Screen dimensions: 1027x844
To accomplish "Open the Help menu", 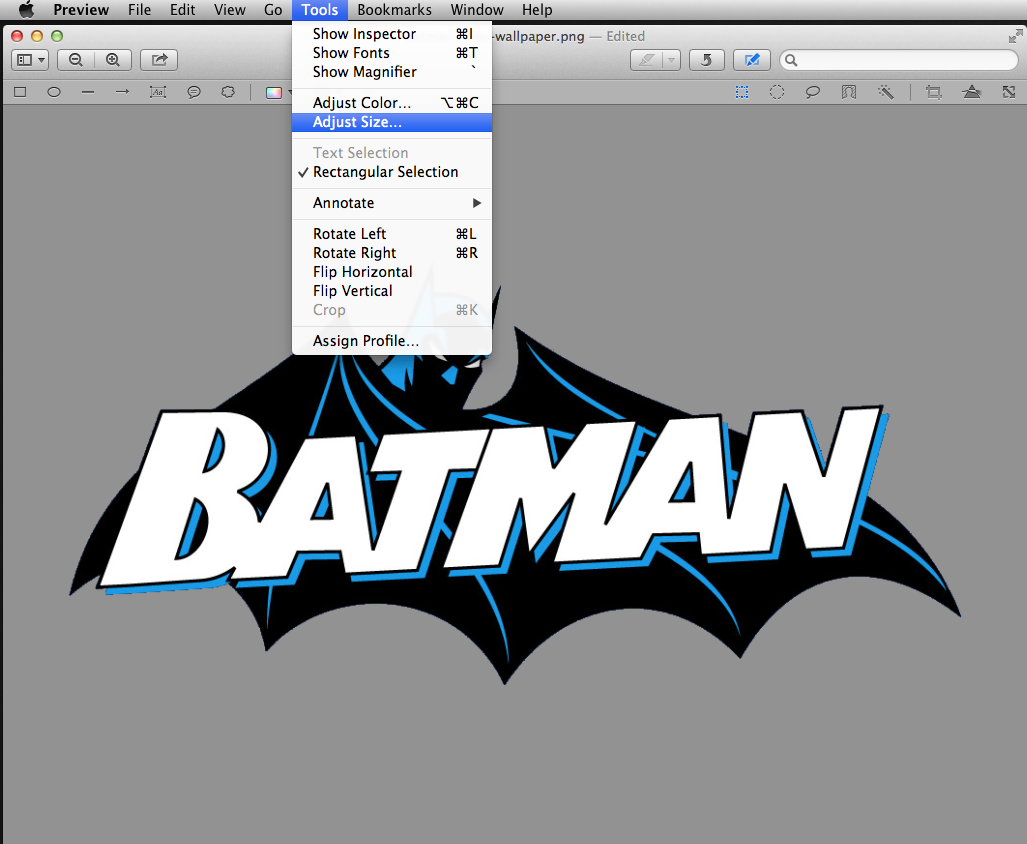I will [537, 10].
